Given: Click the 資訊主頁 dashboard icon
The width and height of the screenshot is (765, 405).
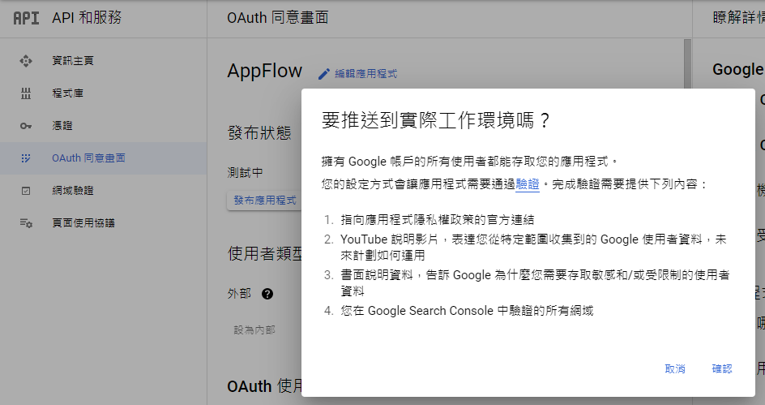Looking at the screenshot, I should click(26, 61).
